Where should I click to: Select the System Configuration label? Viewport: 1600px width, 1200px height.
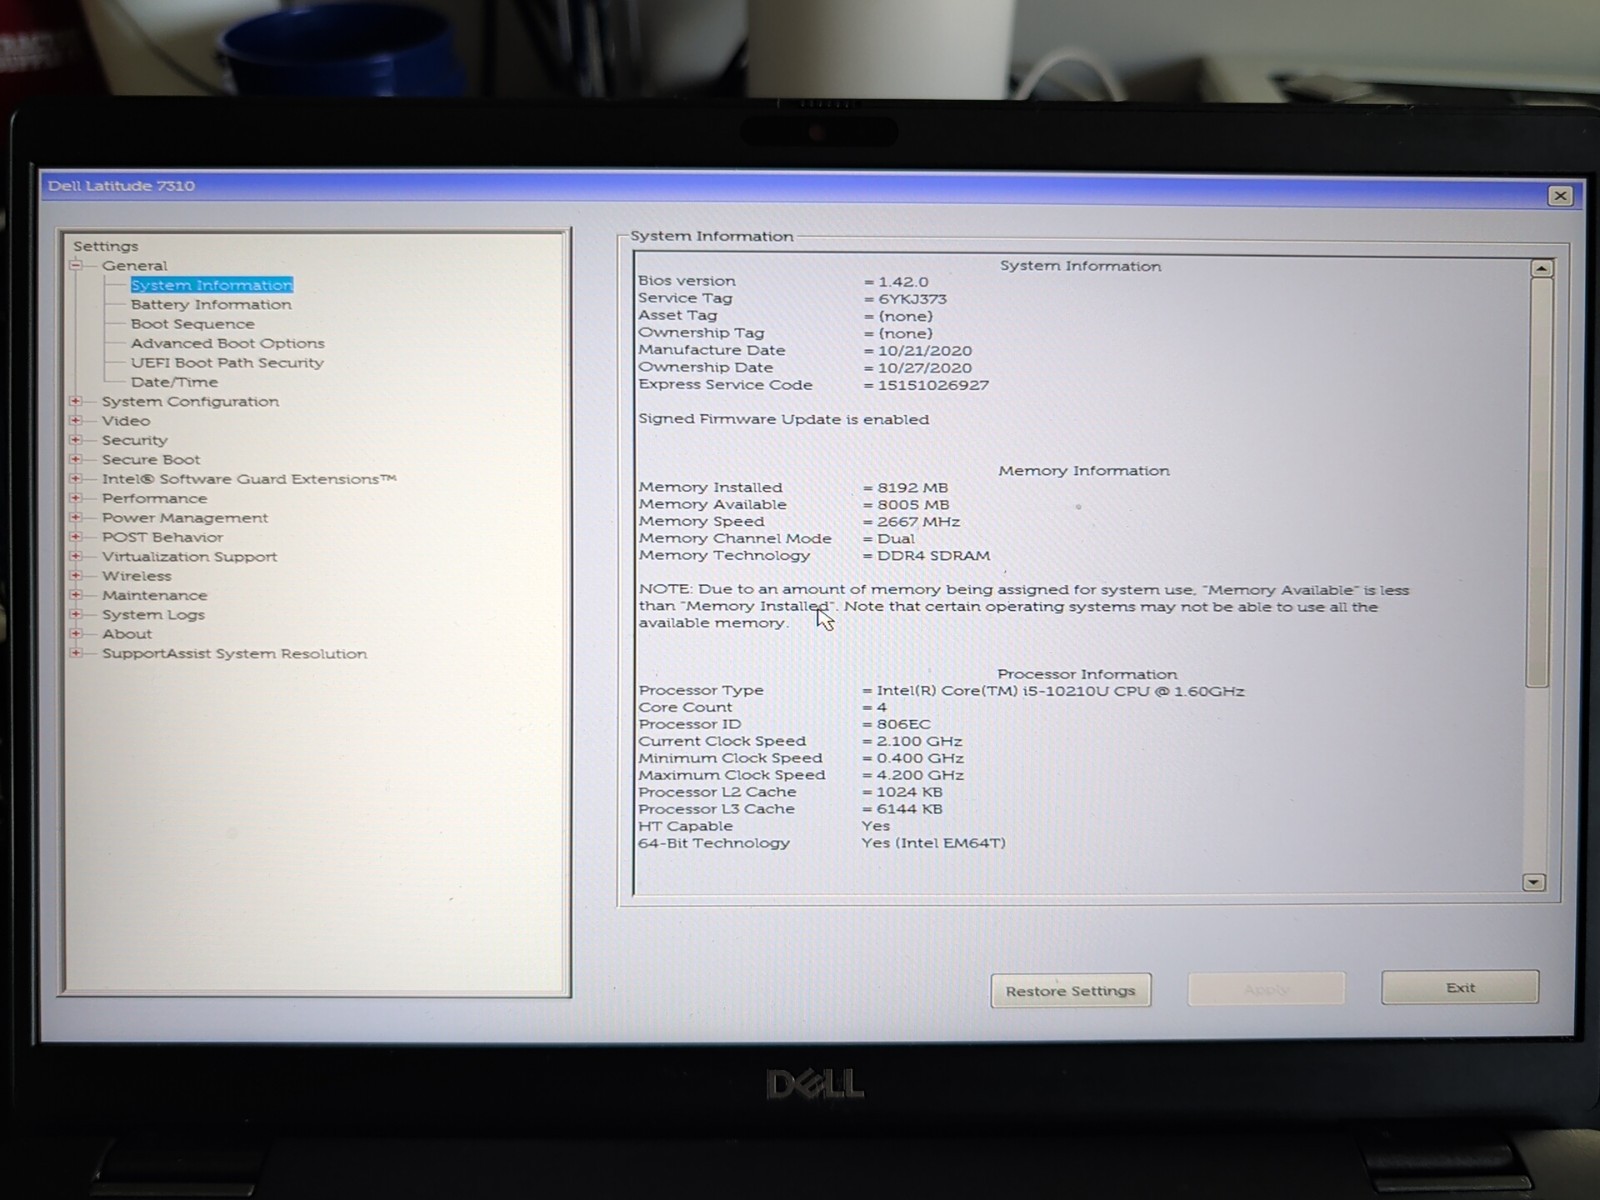point(190,401)
